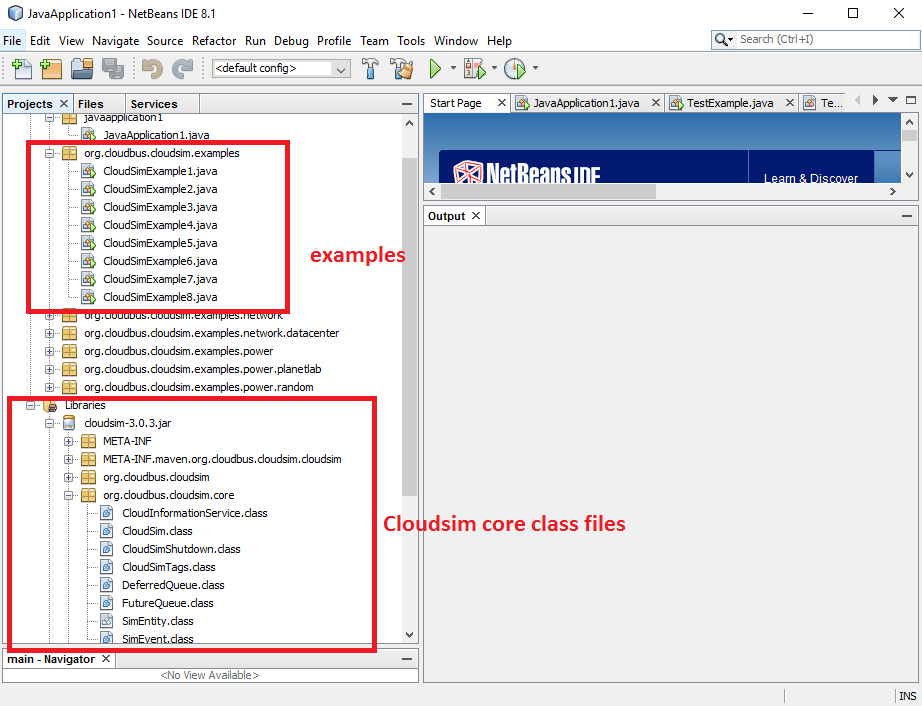
Task: Click the CloudSim.class file icon
Action: (106, 531)
